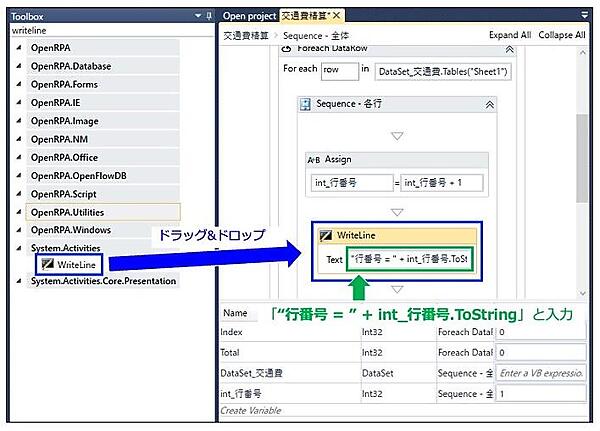The height and width of the screenshot is (431, 600).
Task: Click Collapse All in the designer
Action: click(562, 35)
